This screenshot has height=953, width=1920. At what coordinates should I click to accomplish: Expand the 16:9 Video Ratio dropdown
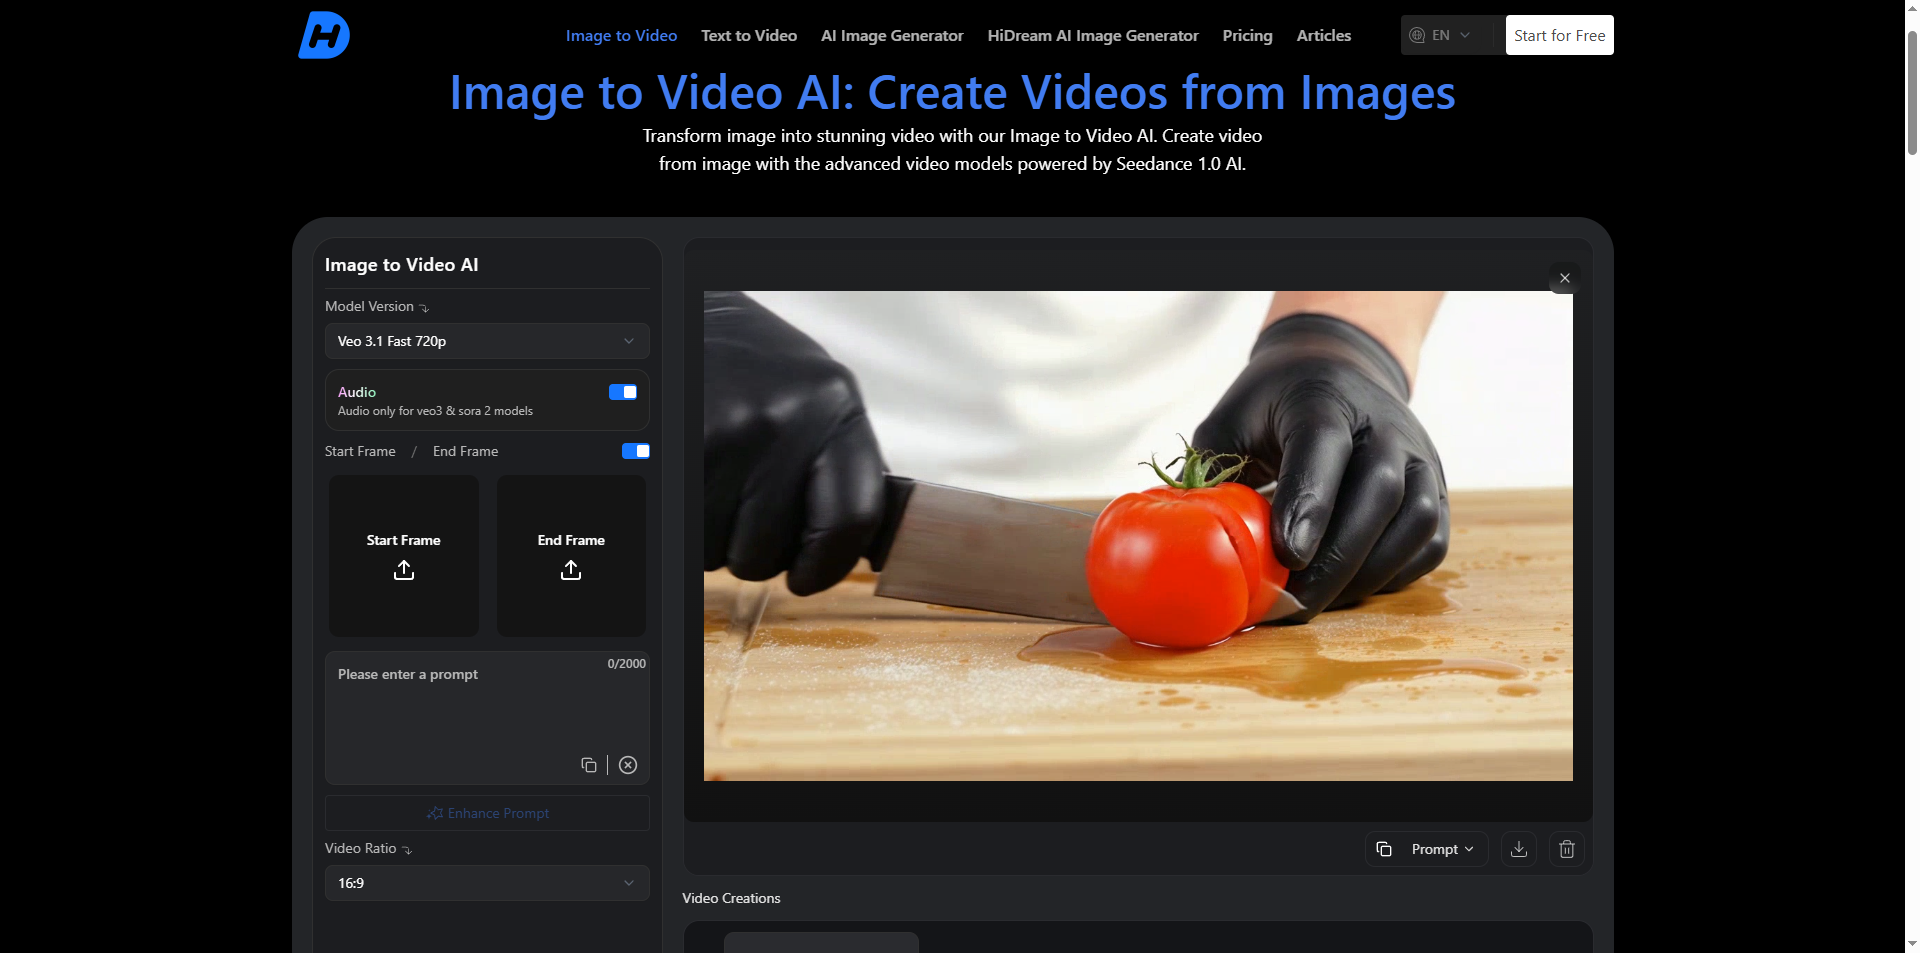(487, 883)
